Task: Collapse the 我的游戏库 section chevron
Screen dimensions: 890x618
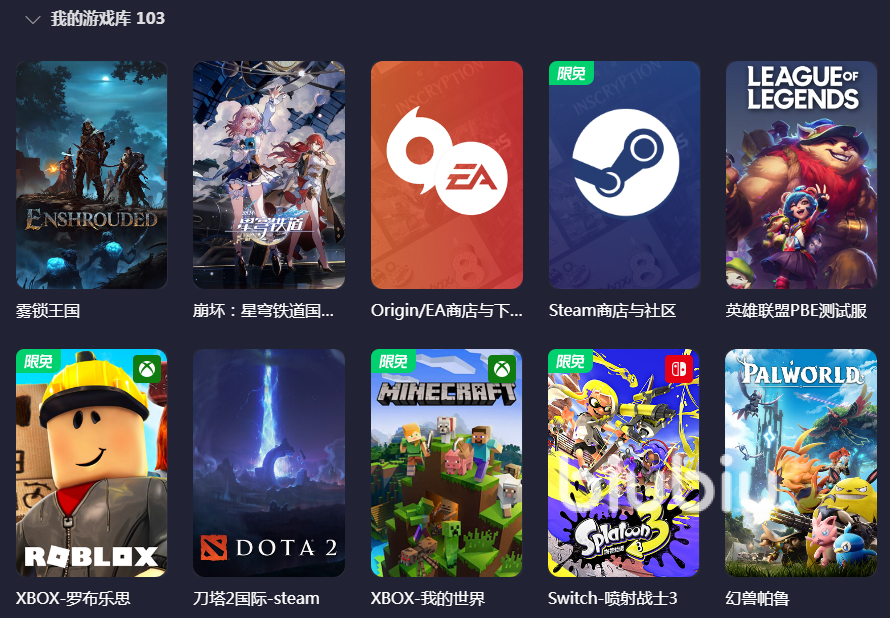Action: pyautogui.click(x=33, y=20)
